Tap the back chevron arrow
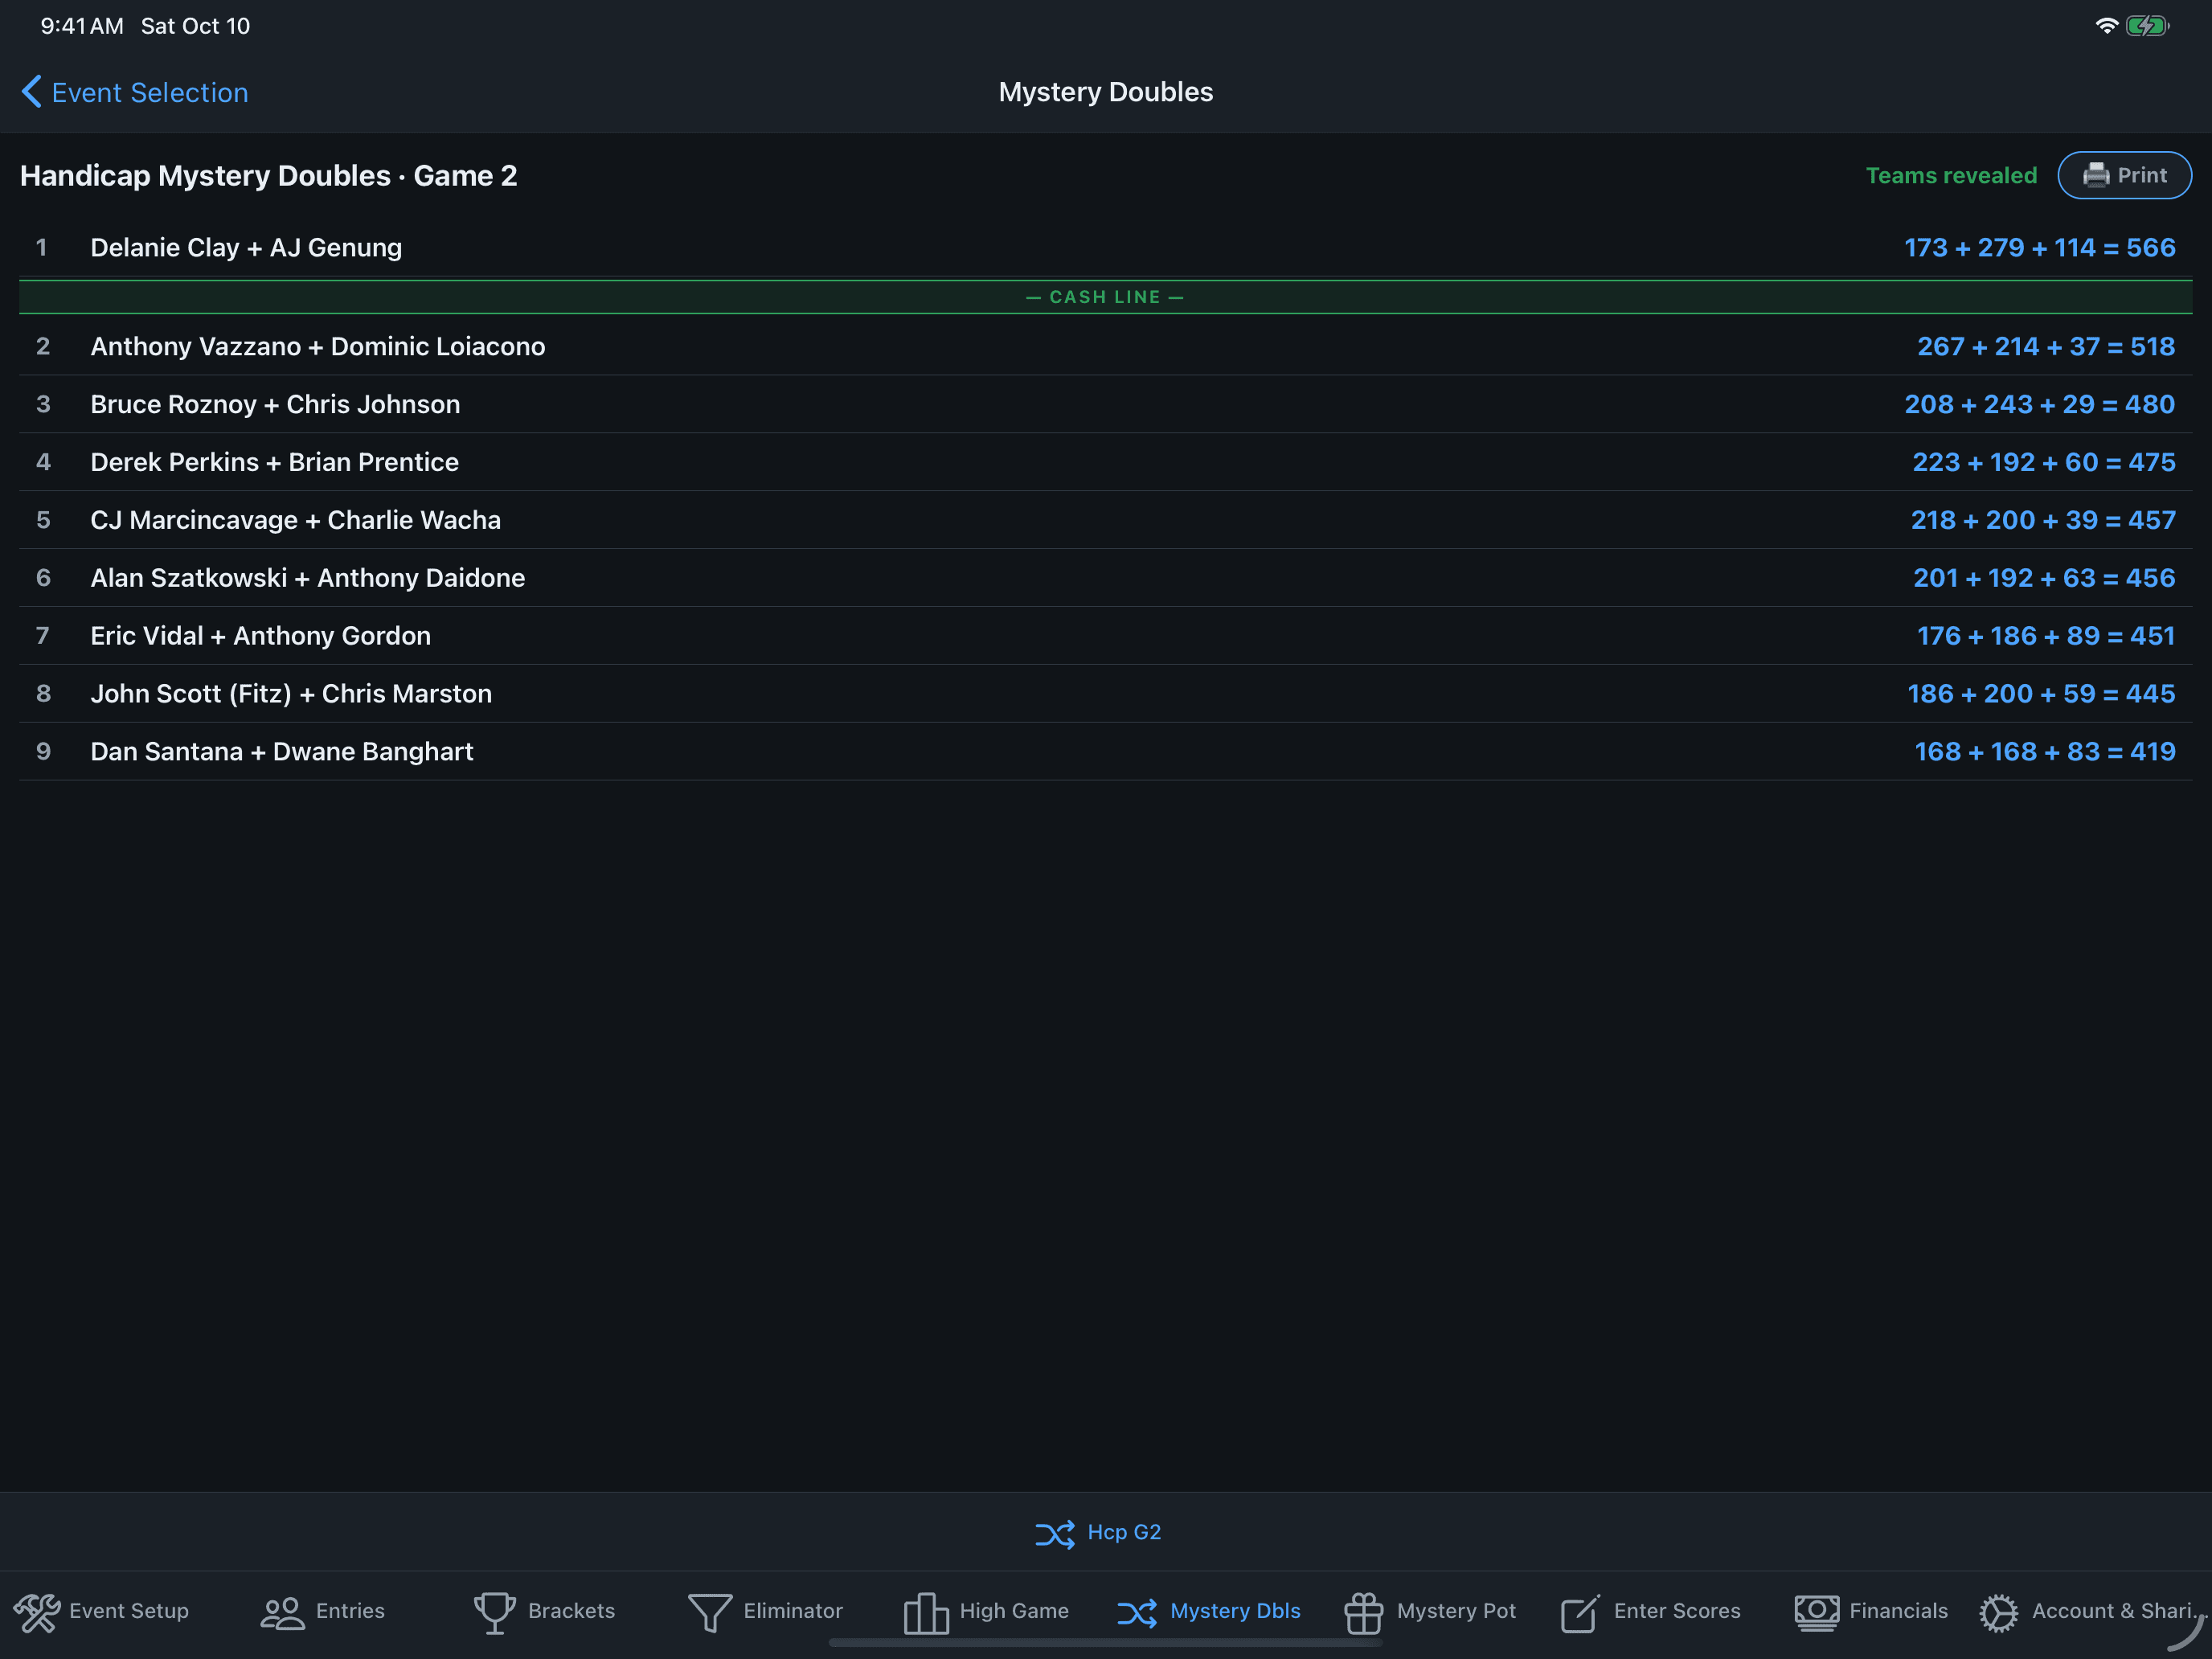Viewport: 2212px width, 1659px height. pos(31,92)
